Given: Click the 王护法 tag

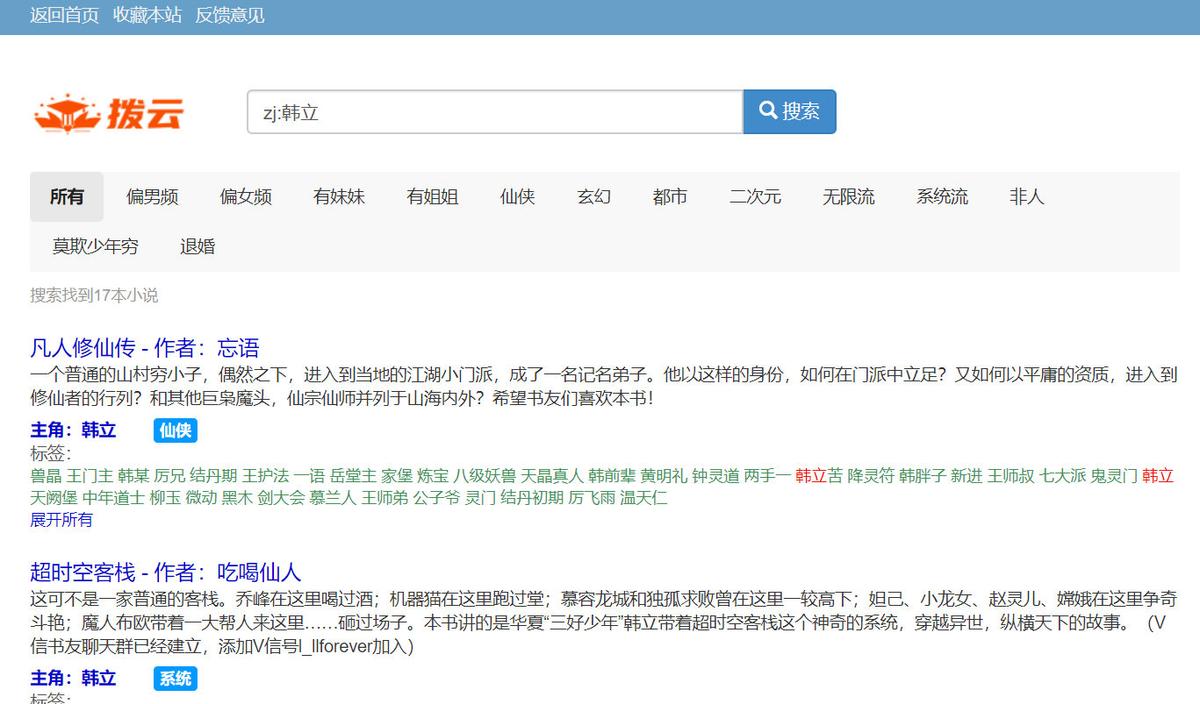Looking at the screenshot, I should click(266, 476).
